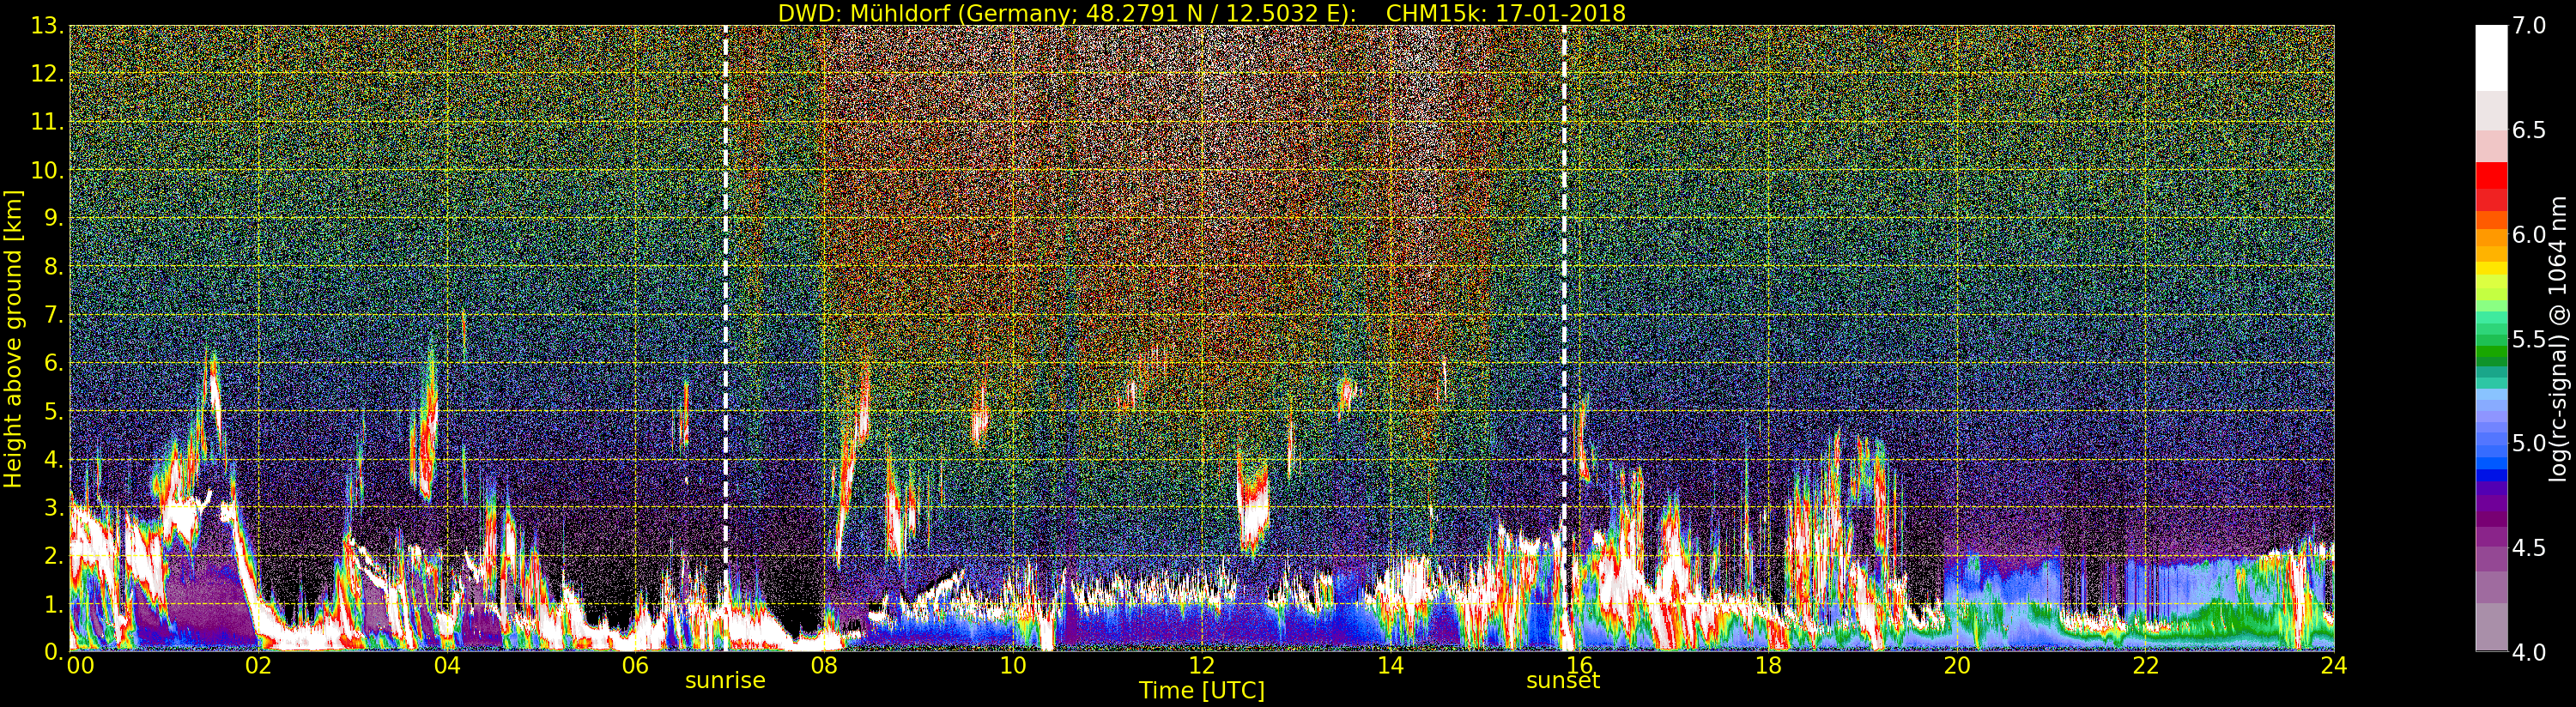Click the colorbar value label '6.5'

click(x=2529, y=130)
